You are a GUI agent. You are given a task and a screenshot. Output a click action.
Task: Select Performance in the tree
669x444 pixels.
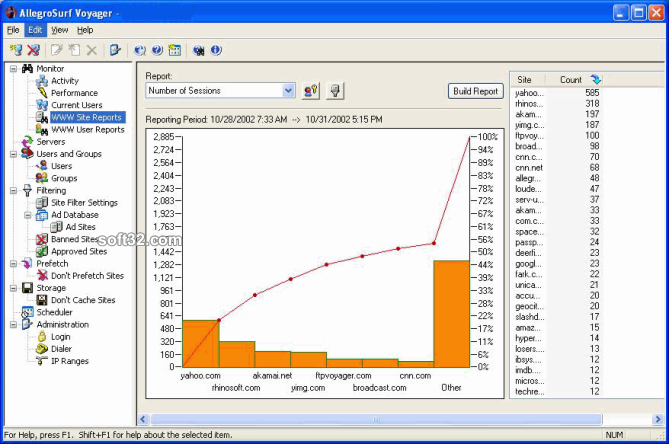(x=74, y=93)
